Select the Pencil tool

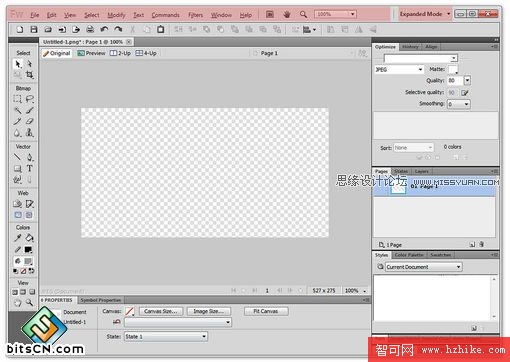(18, 122)
